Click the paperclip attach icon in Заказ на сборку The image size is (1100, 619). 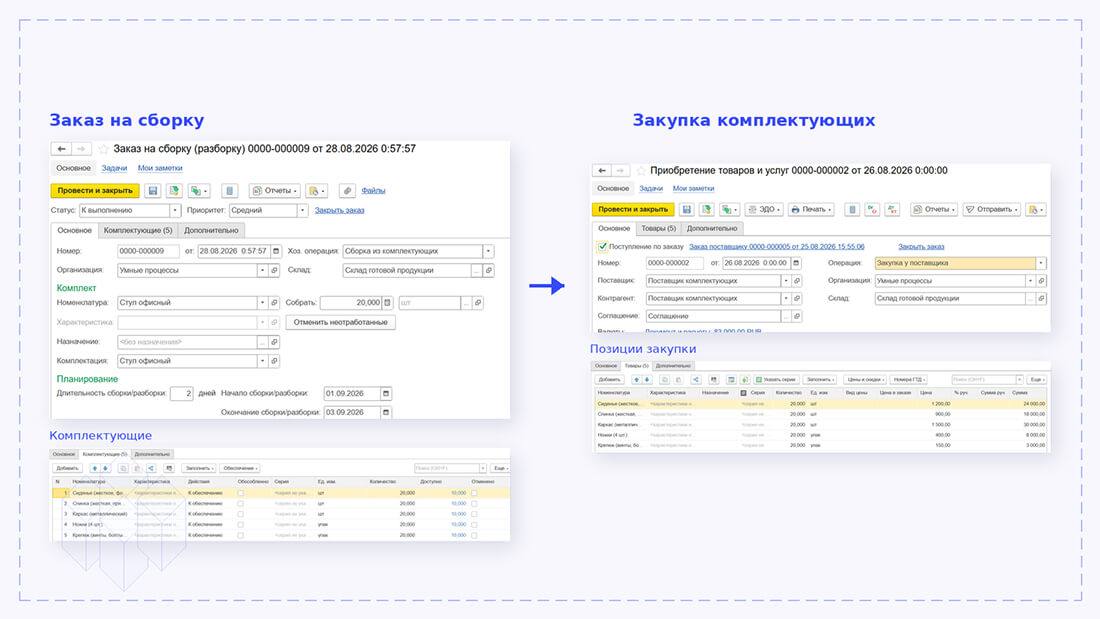347,190
